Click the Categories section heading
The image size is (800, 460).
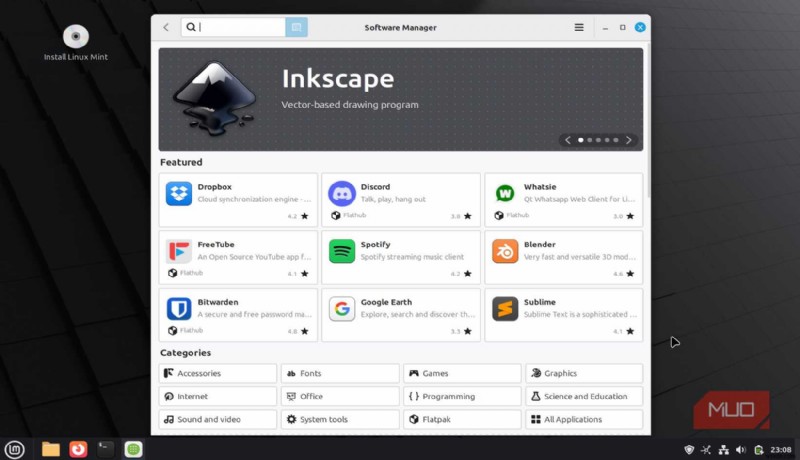point(185,353)
